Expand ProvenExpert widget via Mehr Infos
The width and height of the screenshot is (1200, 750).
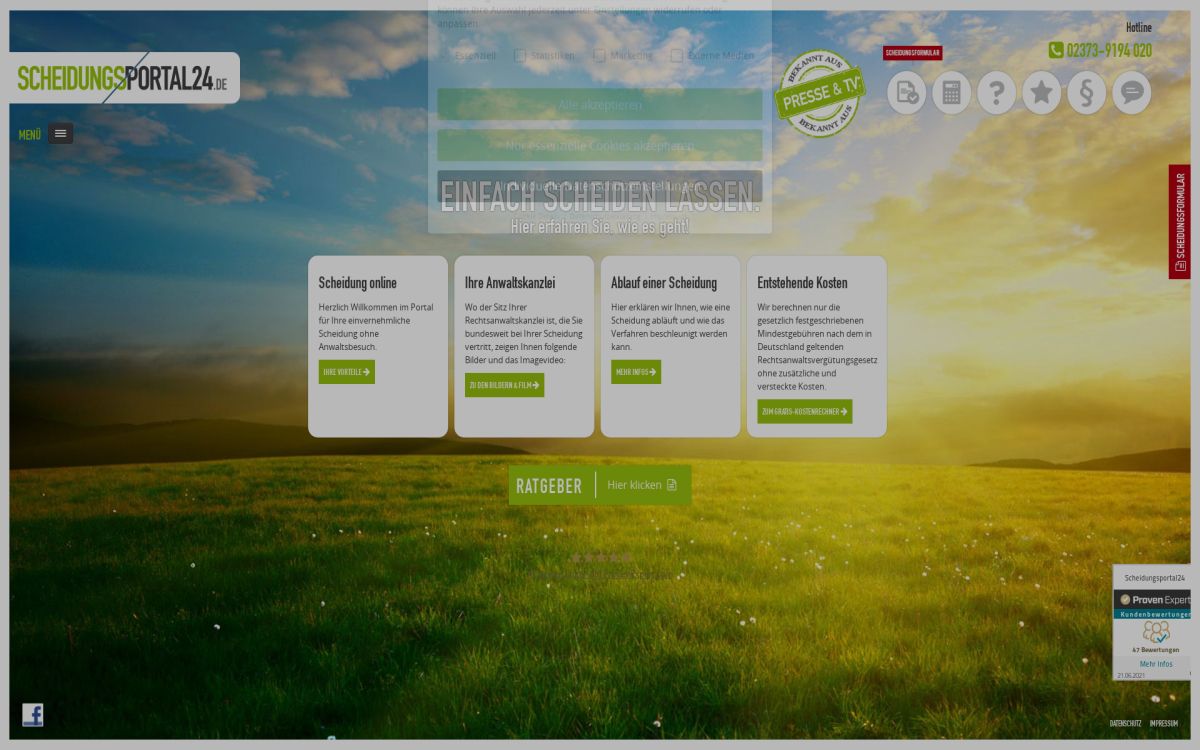click(1156, 664)
